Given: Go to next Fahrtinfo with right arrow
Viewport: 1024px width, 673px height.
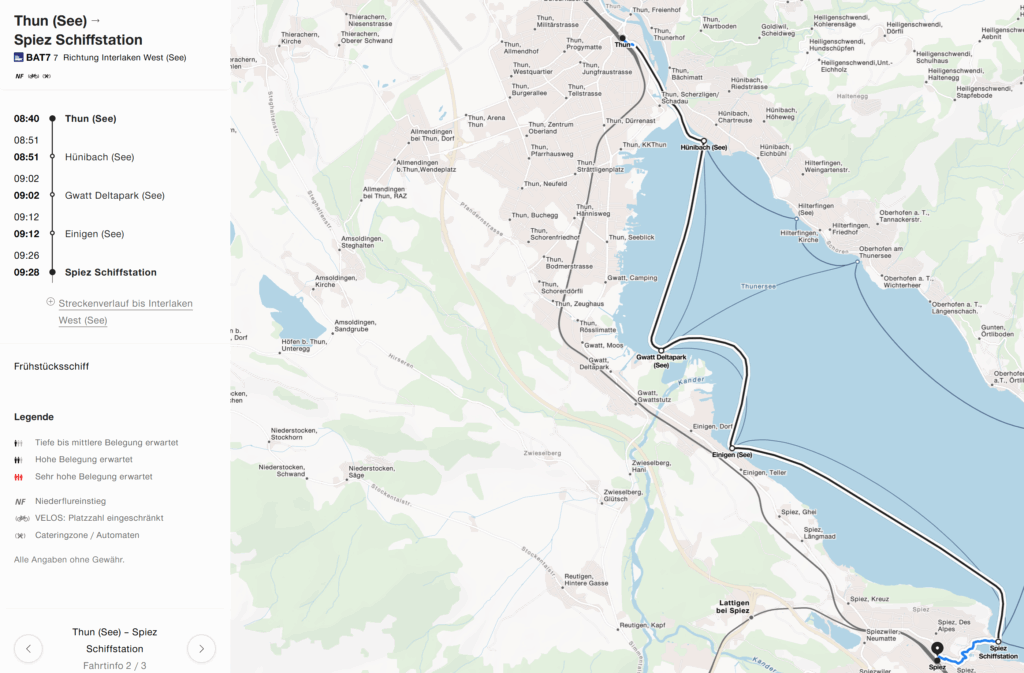Looking at the screenshot, I should pos(201,649).
